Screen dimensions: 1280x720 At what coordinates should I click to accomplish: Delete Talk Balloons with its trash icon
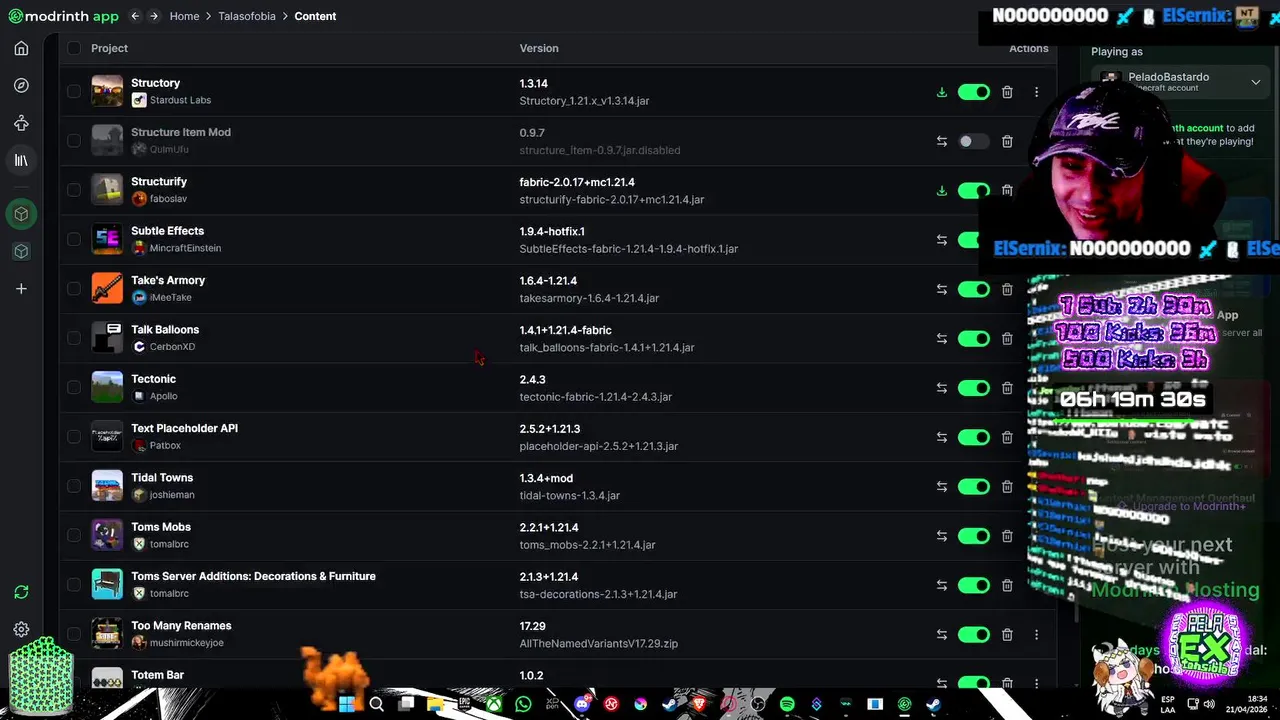pos(1007,338)
